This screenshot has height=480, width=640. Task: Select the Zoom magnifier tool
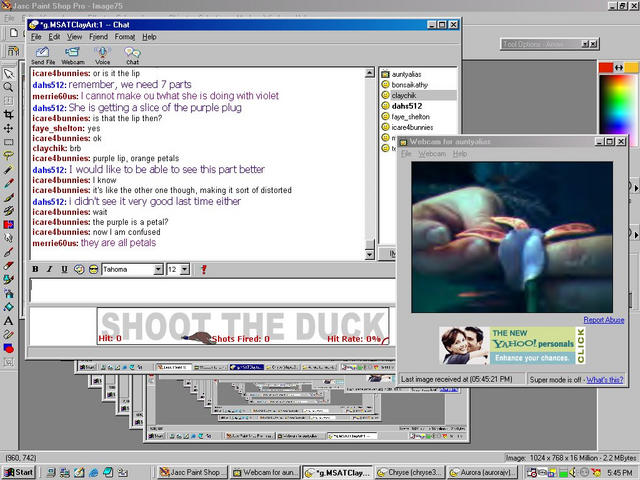click(x=8, y=87)
